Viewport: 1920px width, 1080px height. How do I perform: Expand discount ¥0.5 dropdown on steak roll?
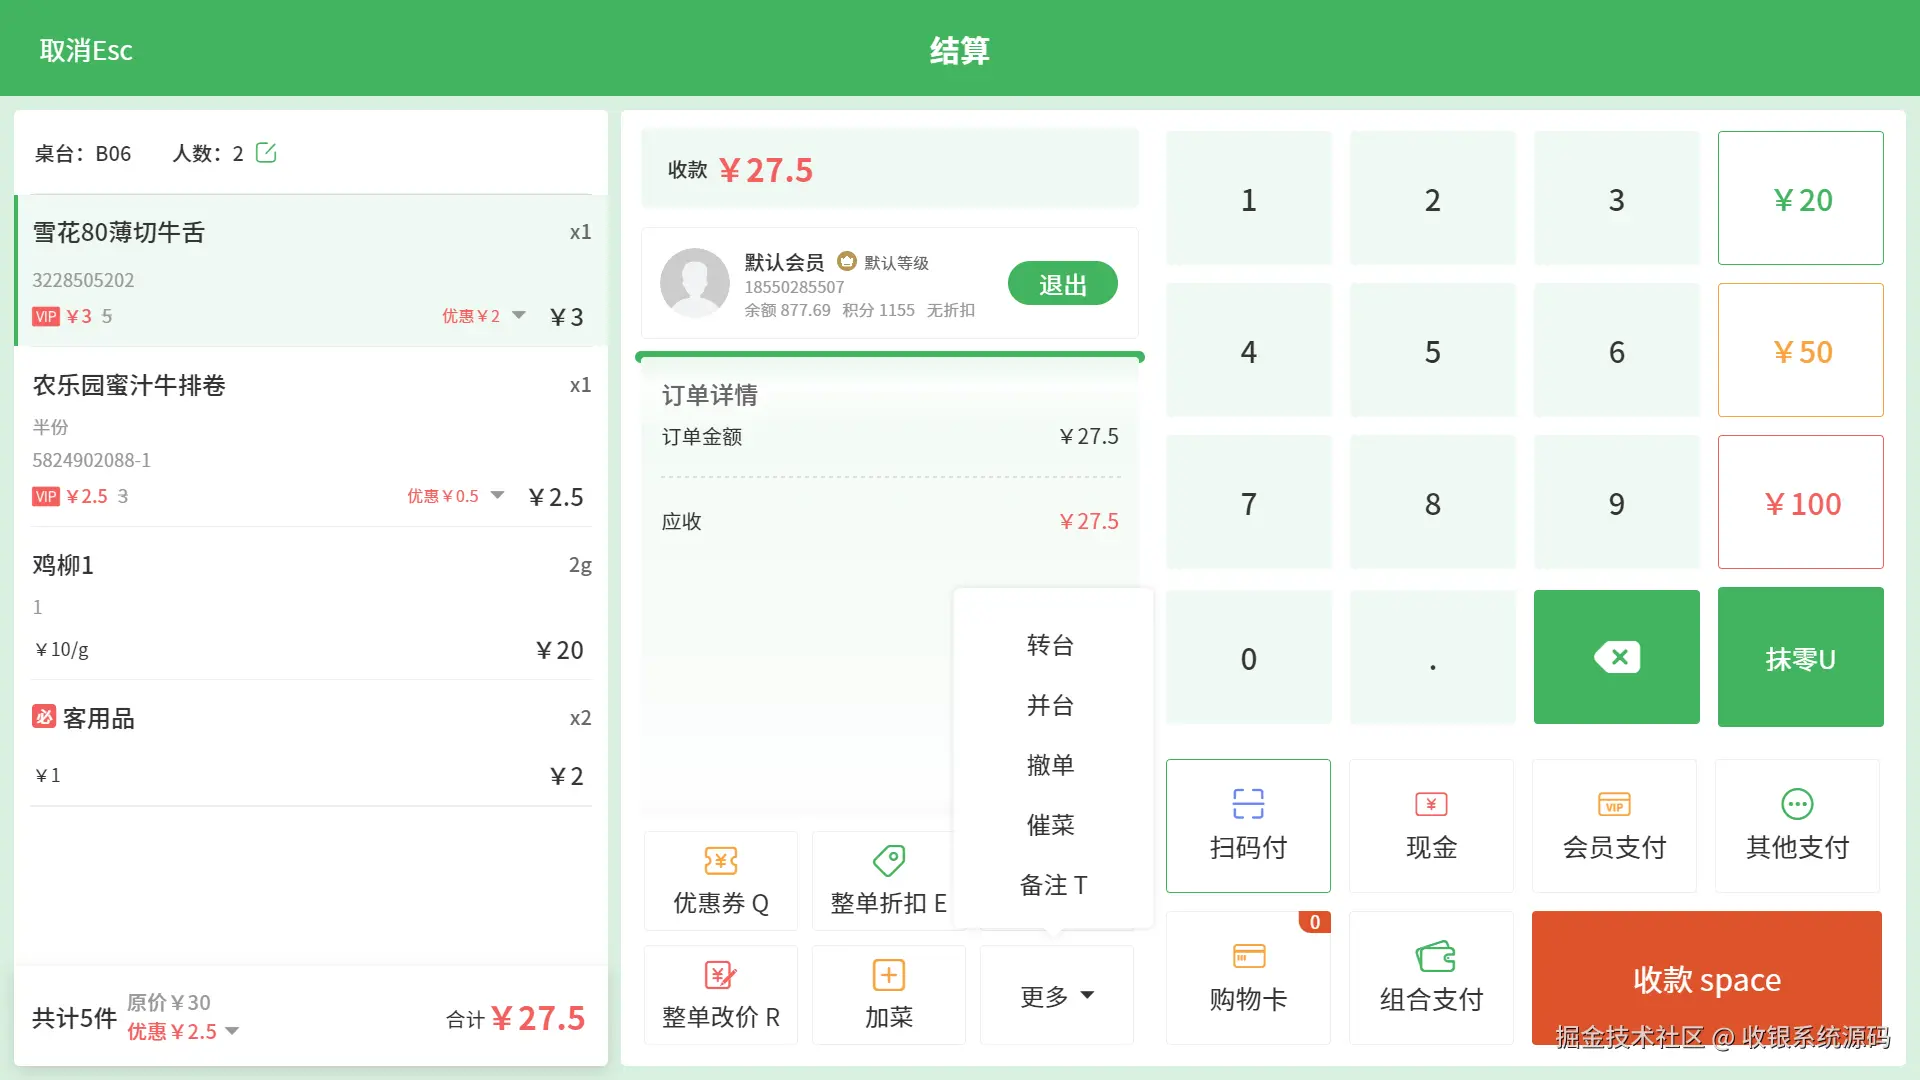point(497,496)
